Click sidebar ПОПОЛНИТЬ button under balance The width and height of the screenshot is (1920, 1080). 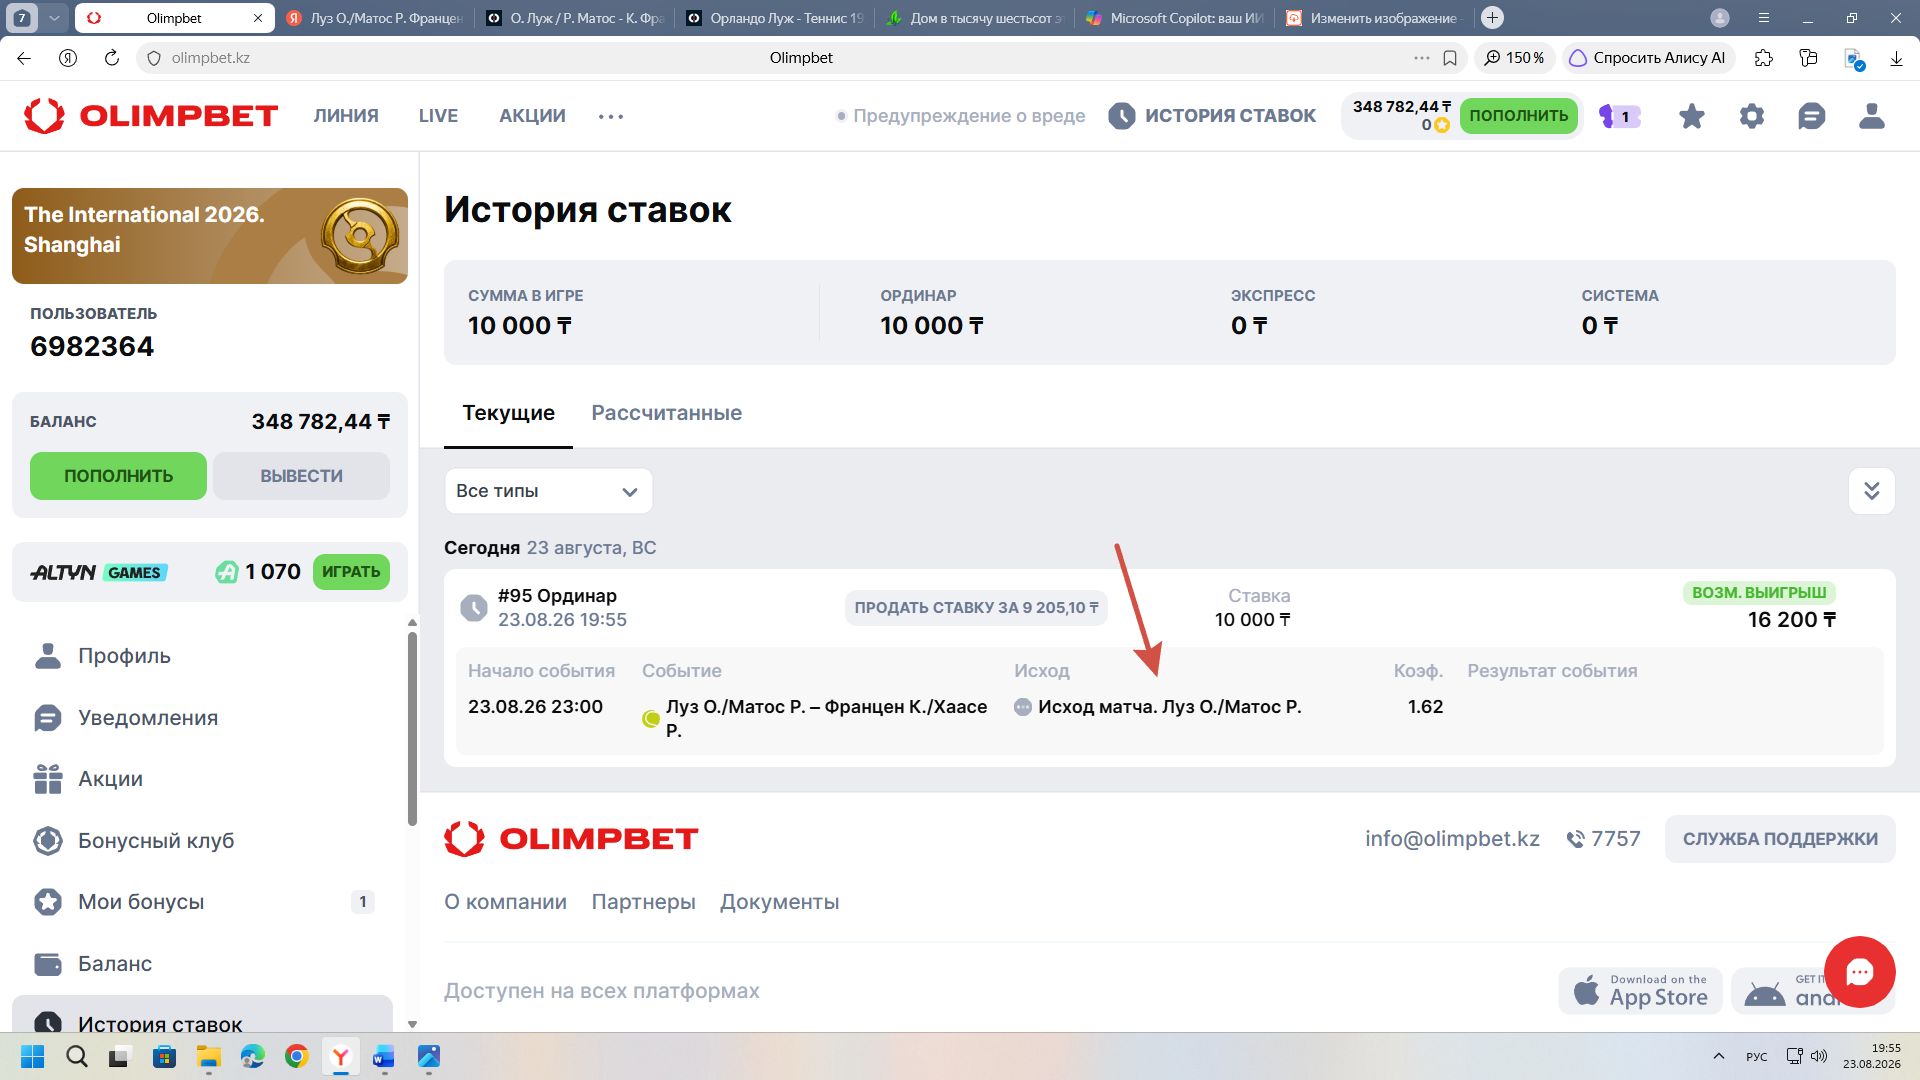click(118, 476)
